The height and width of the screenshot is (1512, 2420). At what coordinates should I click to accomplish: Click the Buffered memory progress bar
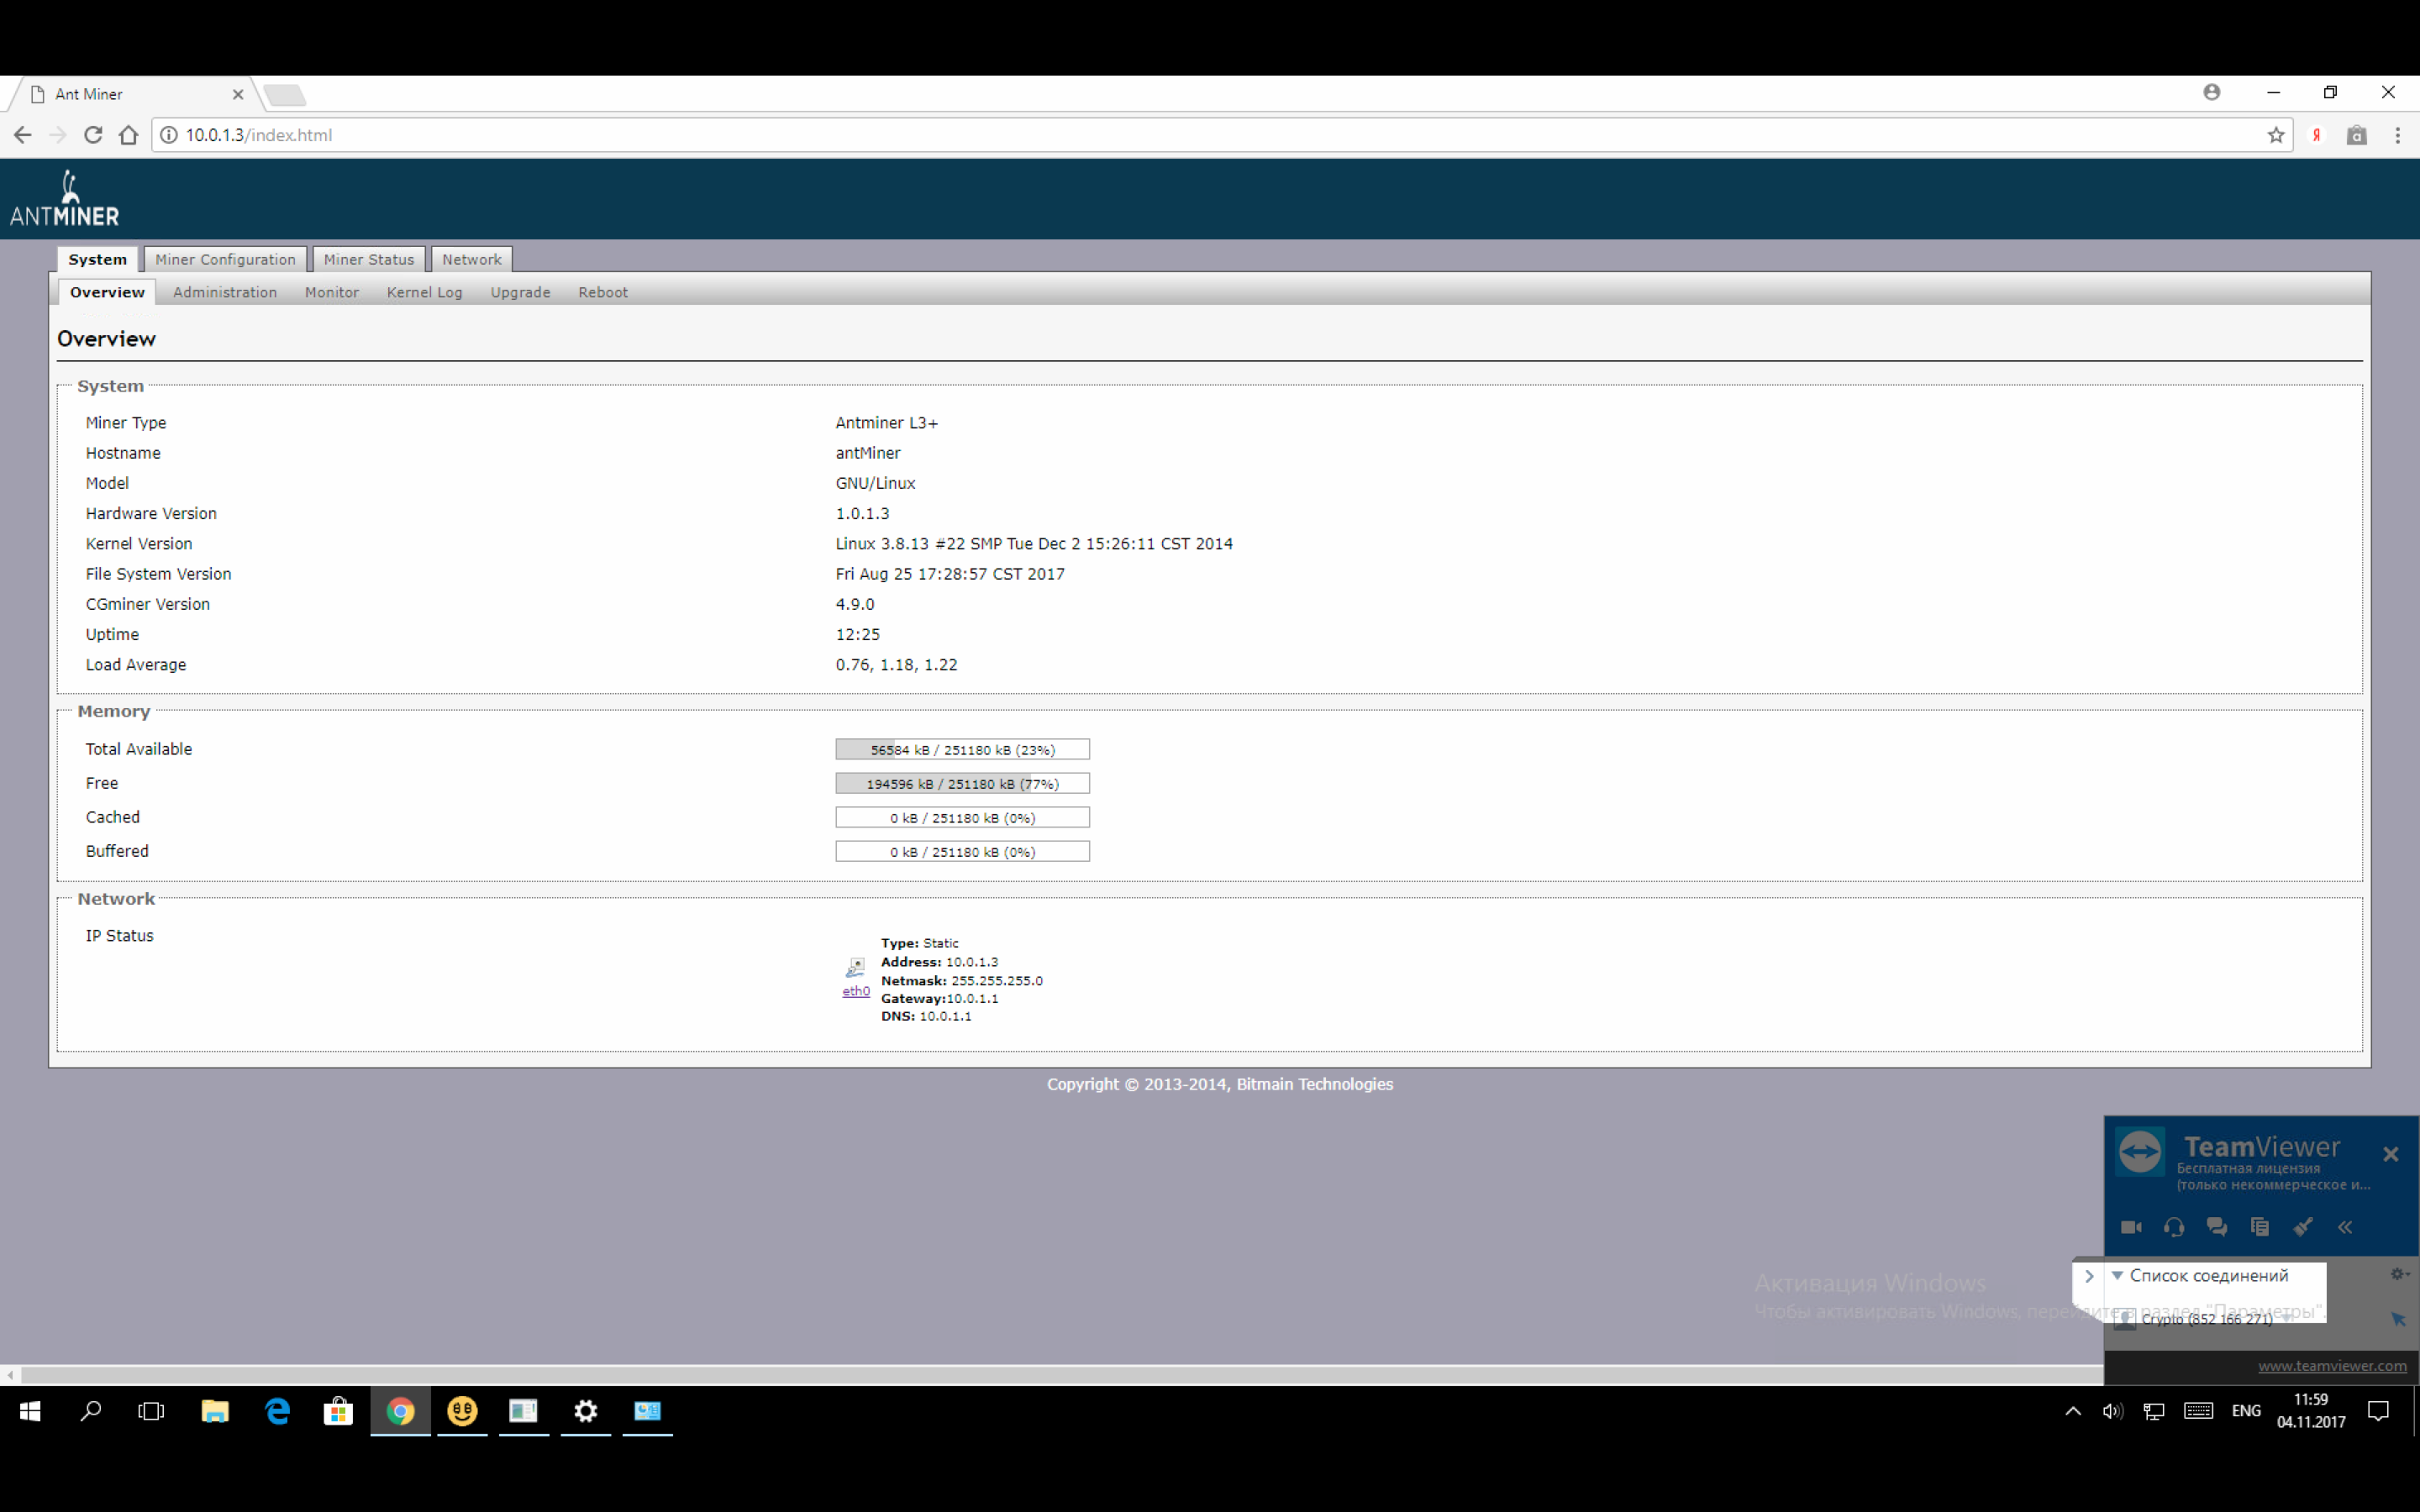click(962, 851)
